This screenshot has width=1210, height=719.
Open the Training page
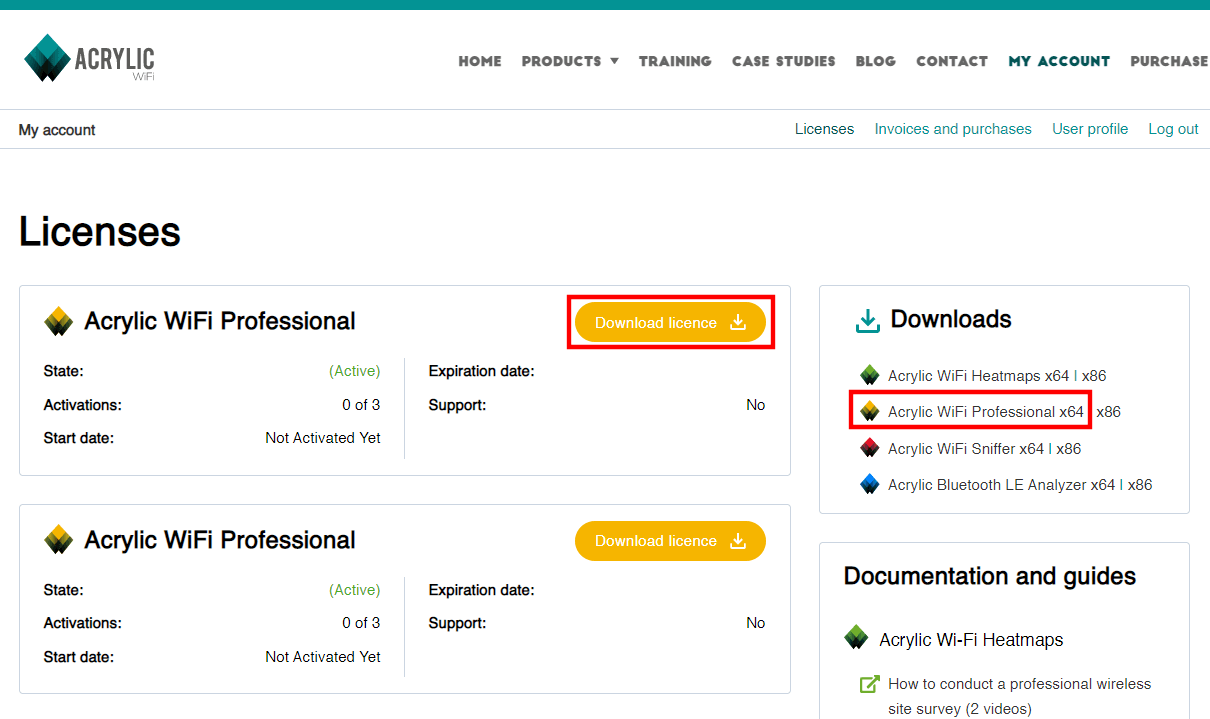pos(675,61)
